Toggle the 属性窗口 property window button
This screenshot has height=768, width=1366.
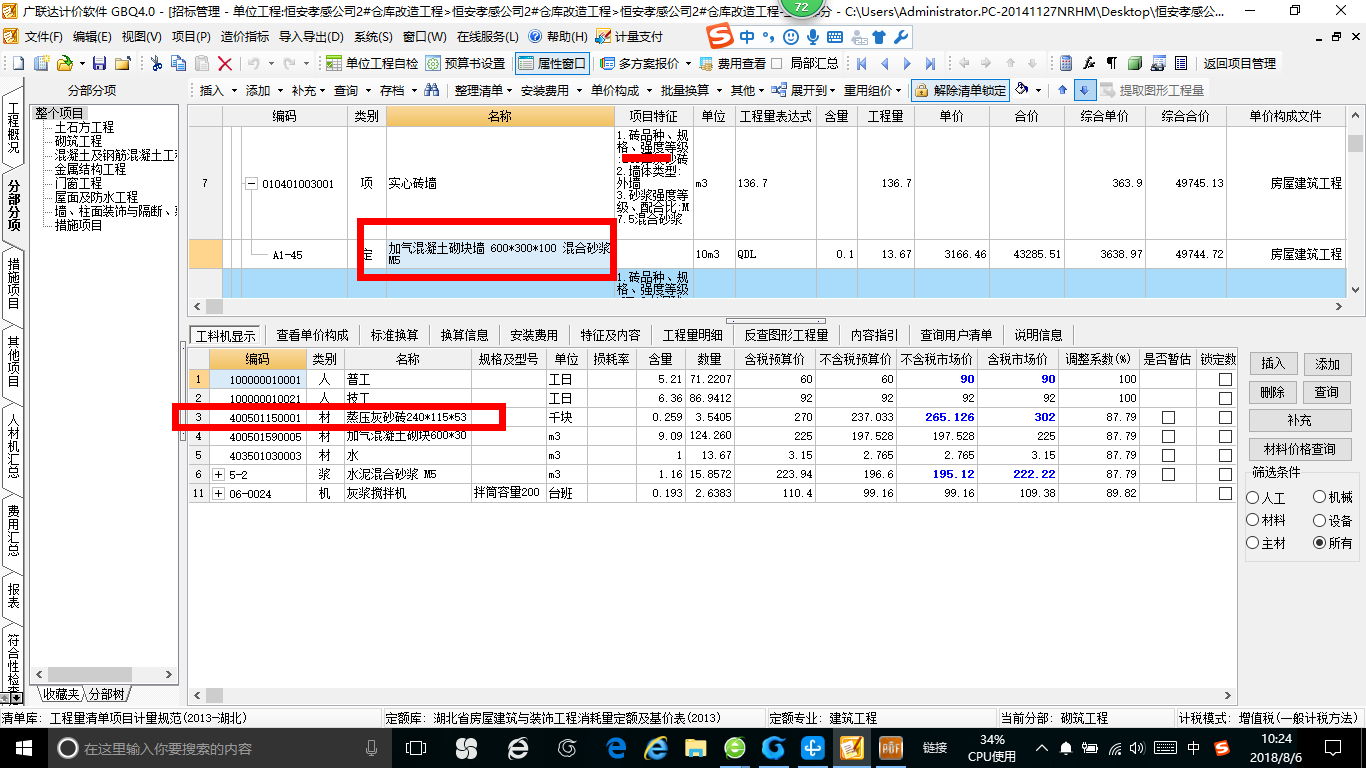(x=553, y=63)
